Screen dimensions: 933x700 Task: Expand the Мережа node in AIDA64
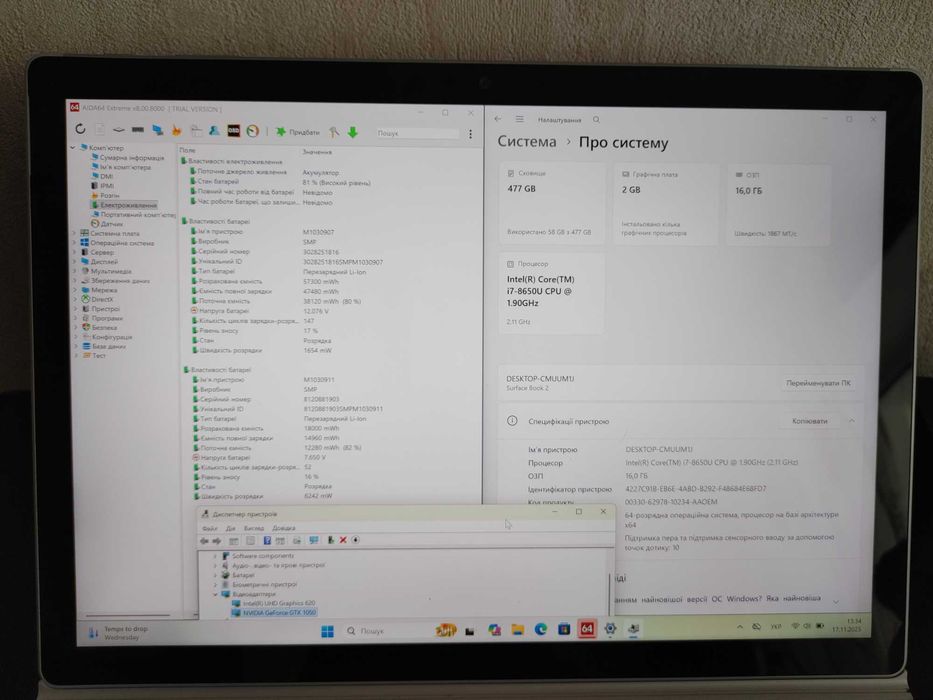click(75, 290)
